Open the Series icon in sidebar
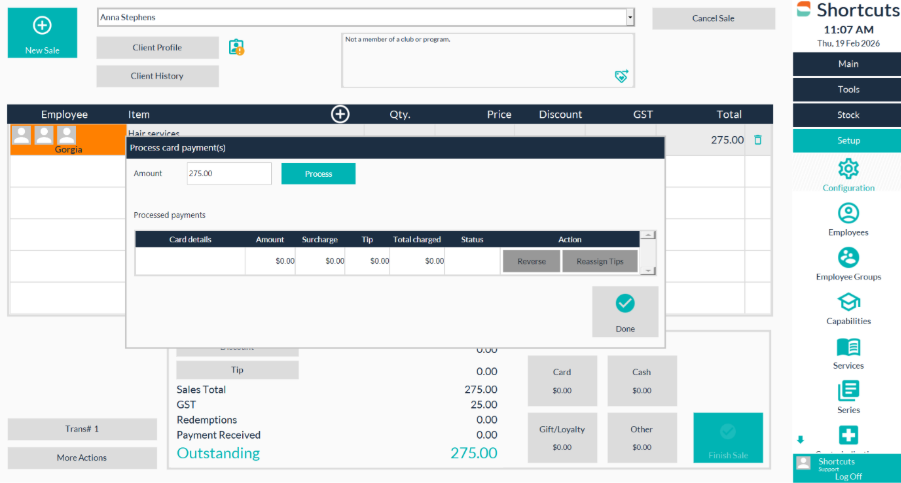The height and width of the screenshot is (483, 901). (x=848, y=391)
